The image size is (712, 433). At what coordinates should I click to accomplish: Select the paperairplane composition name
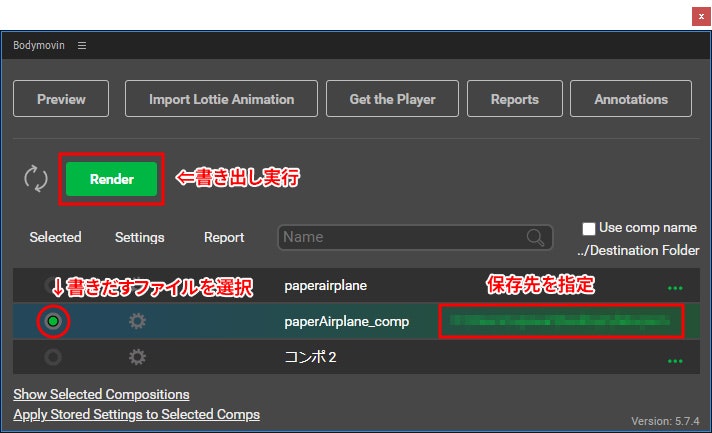click(326, 286)
